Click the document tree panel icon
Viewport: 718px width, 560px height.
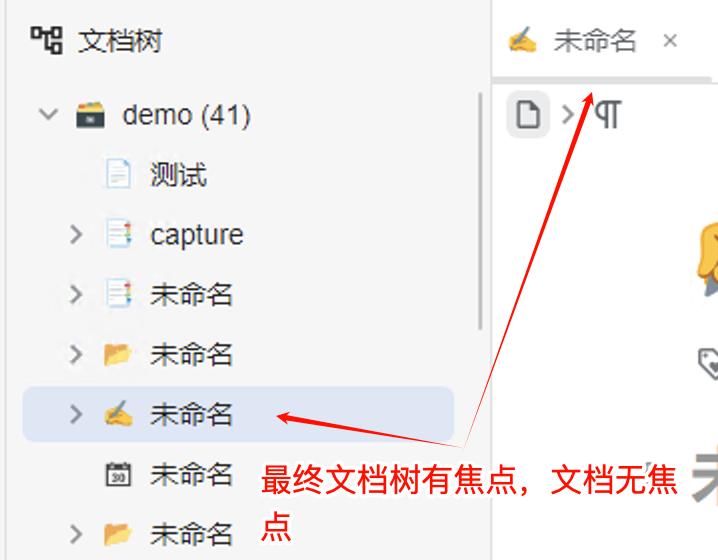(46, 40)
